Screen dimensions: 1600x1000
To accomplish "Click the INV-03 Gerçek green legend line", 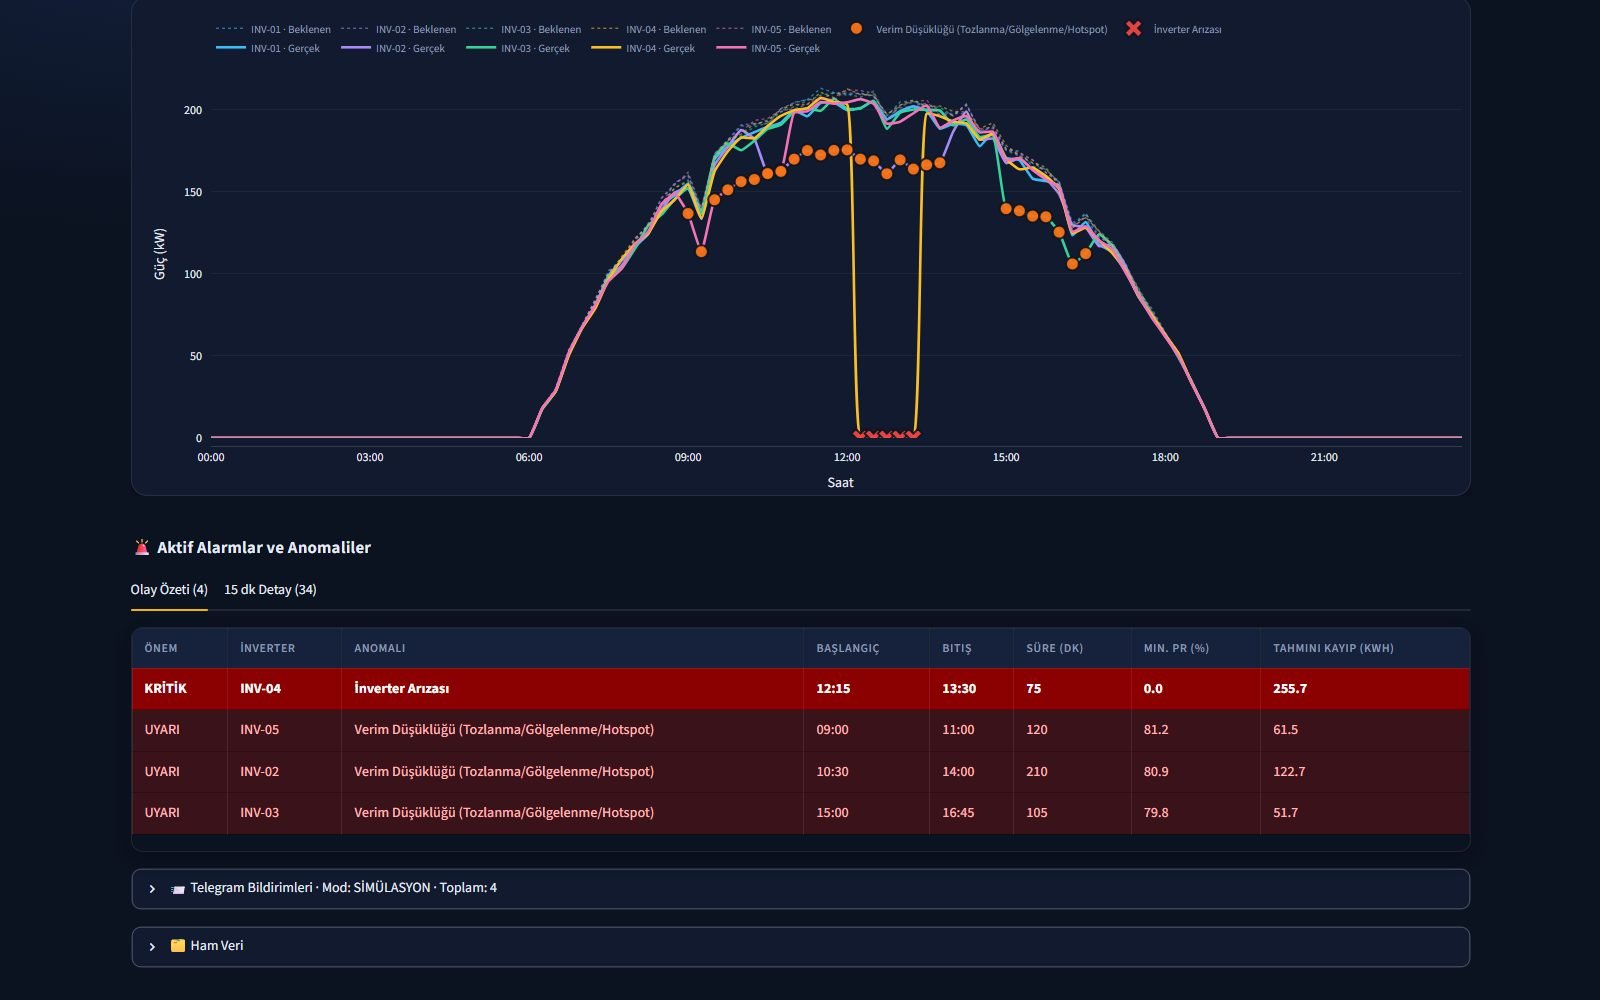I will point(481,48).
